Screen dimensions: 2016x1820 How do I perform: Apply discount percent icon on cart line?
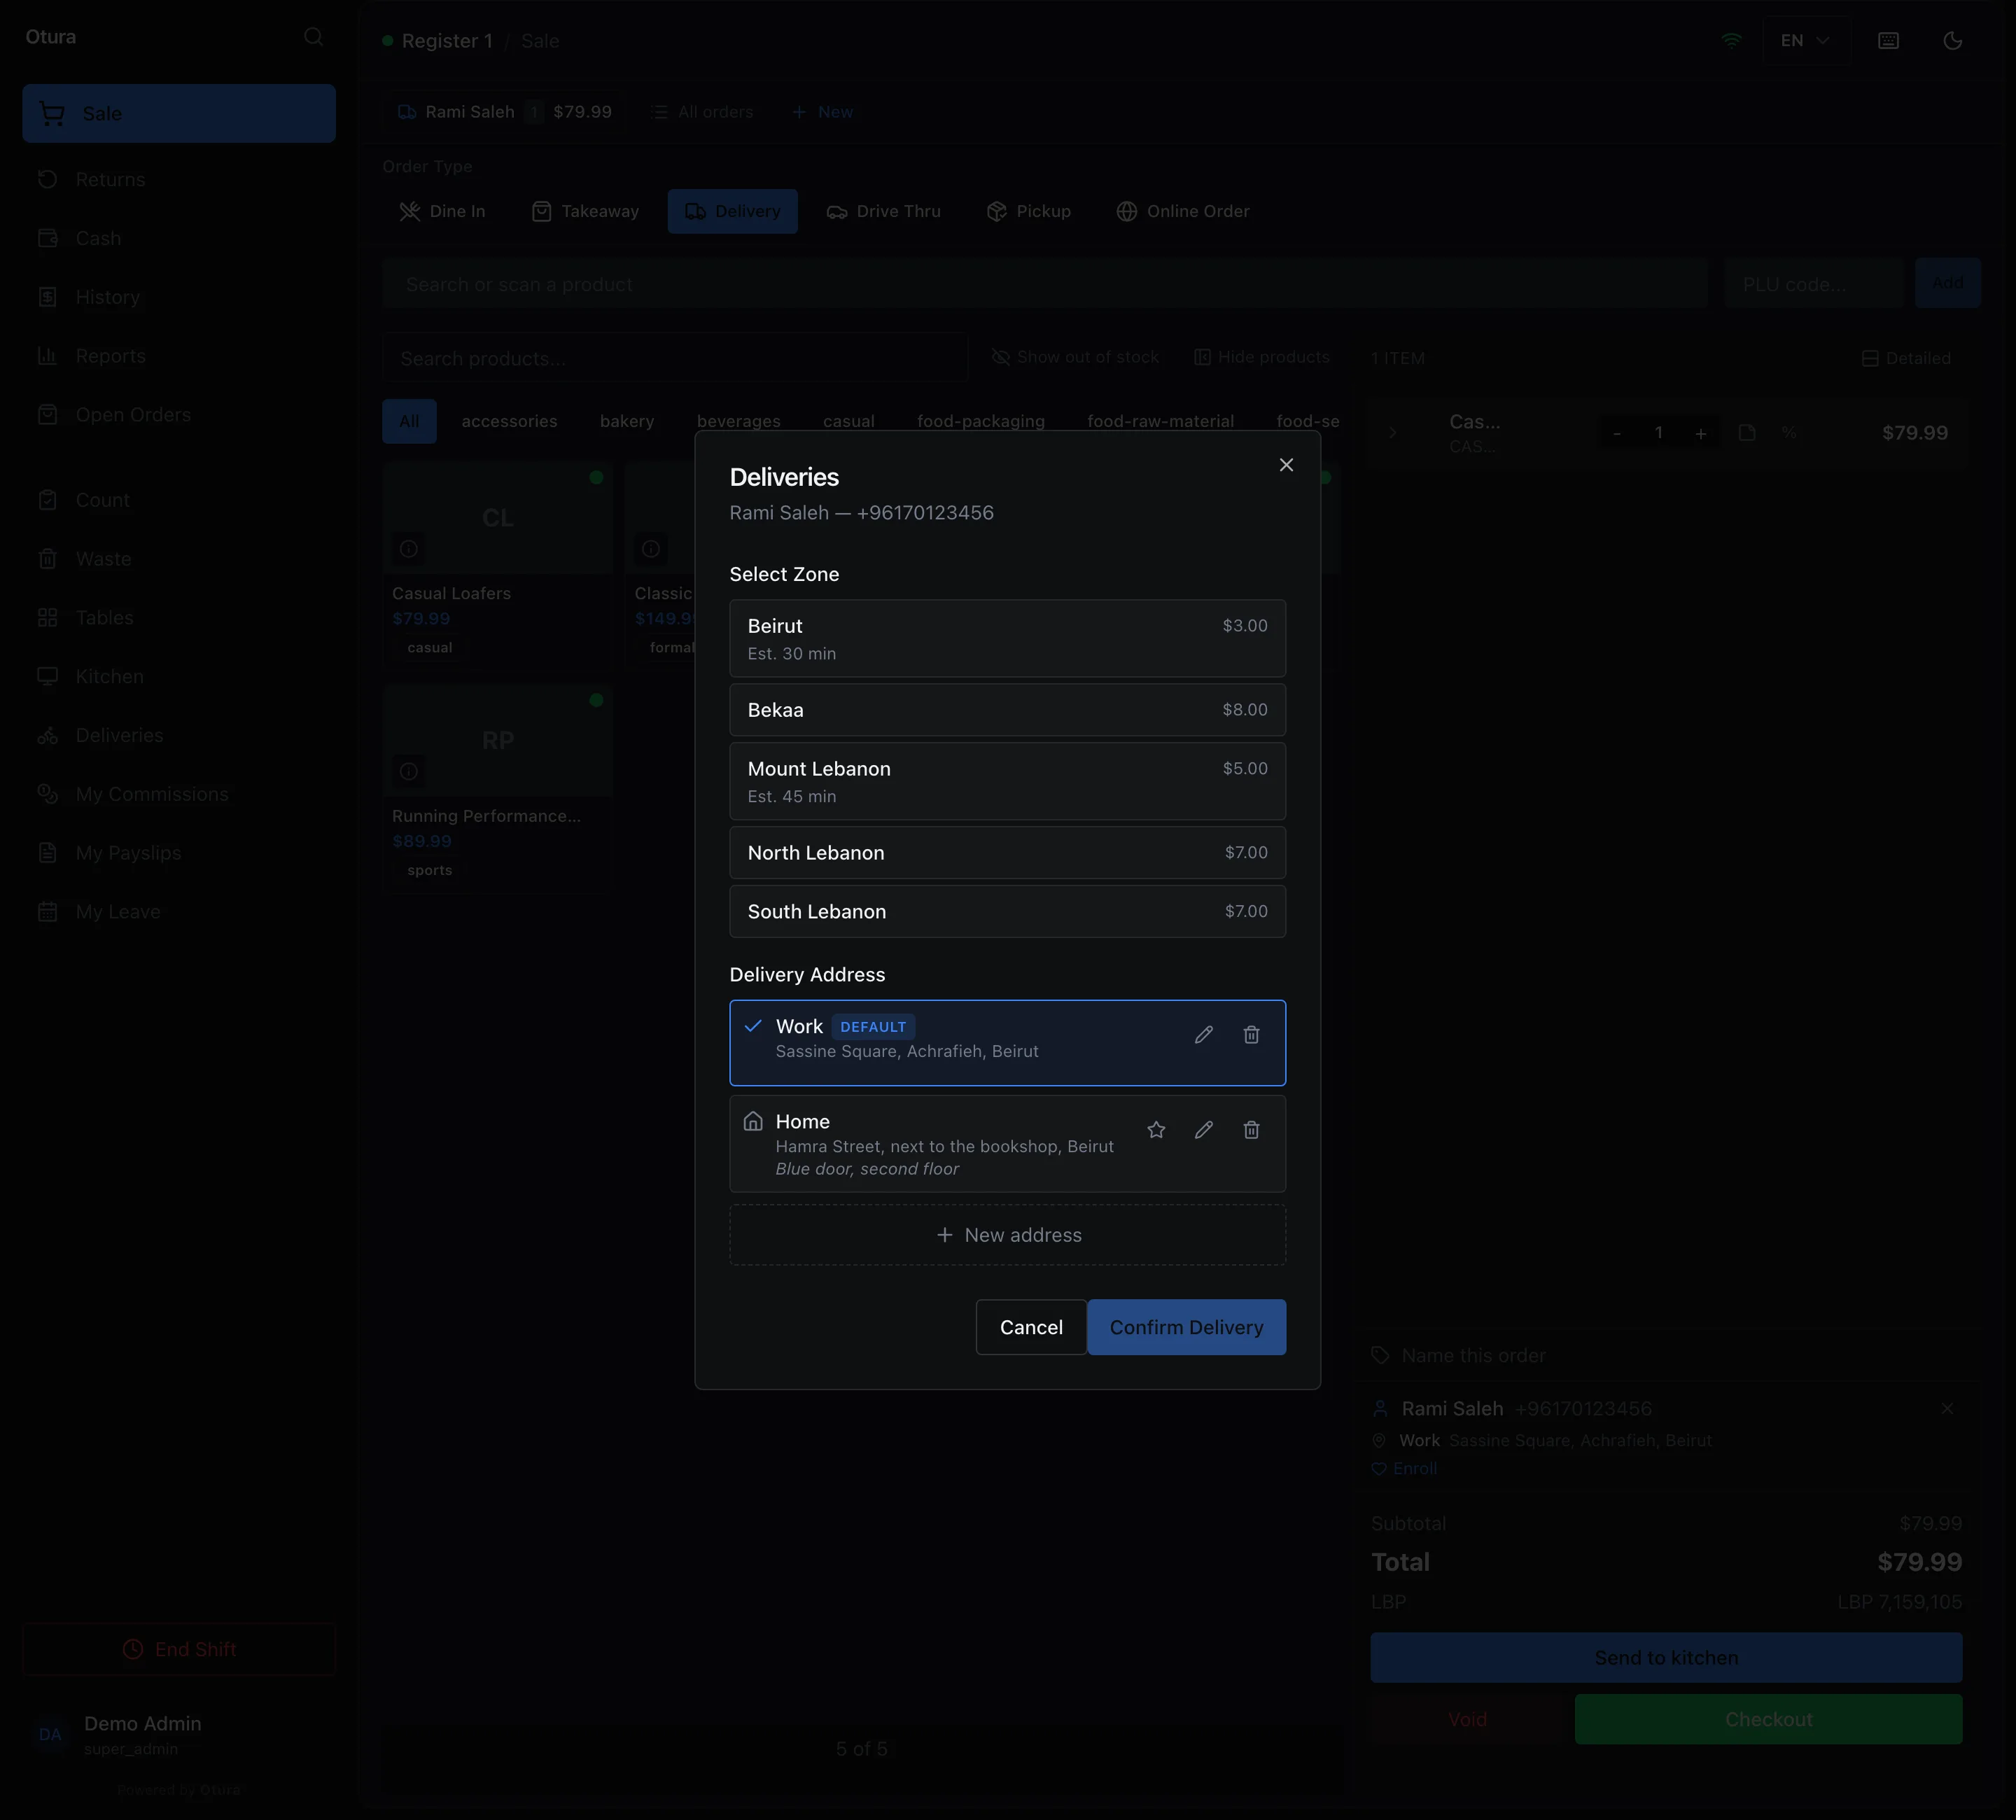pyautogui.click(x=1788, y=433)
